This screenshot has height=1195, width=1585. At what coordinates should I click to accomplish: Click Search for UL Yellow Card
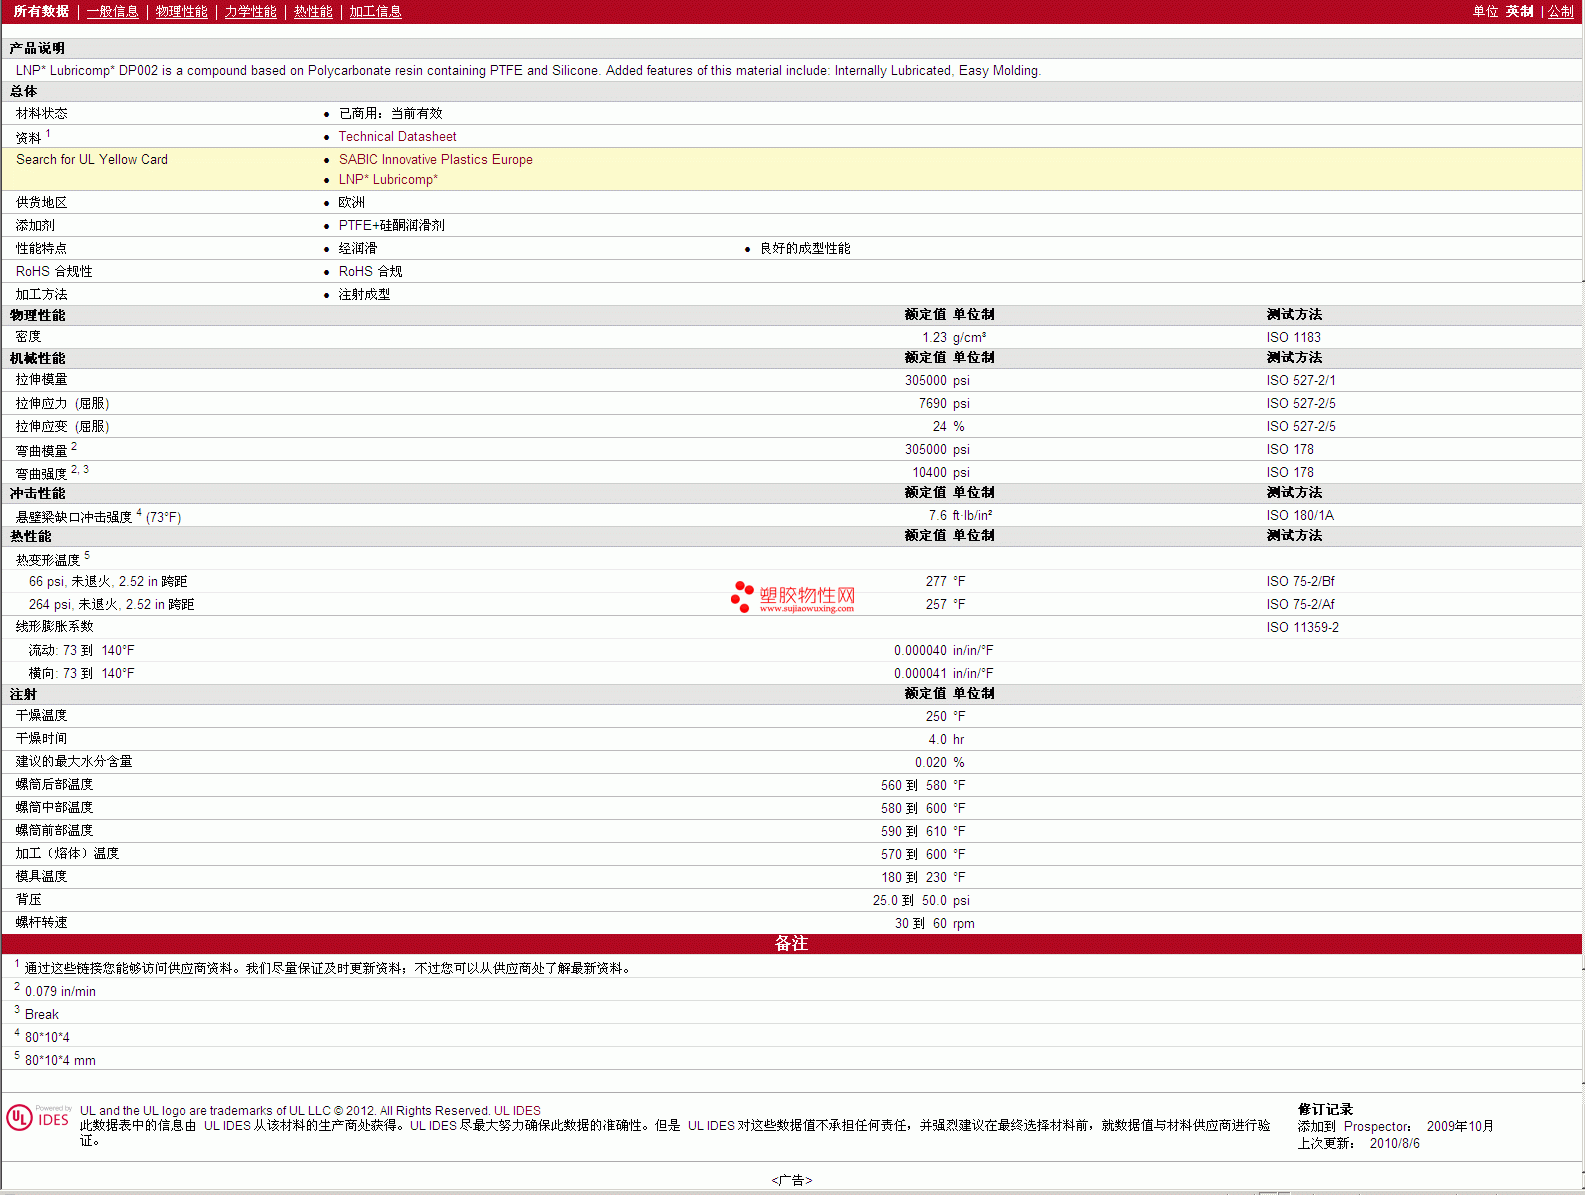[92, 159]
